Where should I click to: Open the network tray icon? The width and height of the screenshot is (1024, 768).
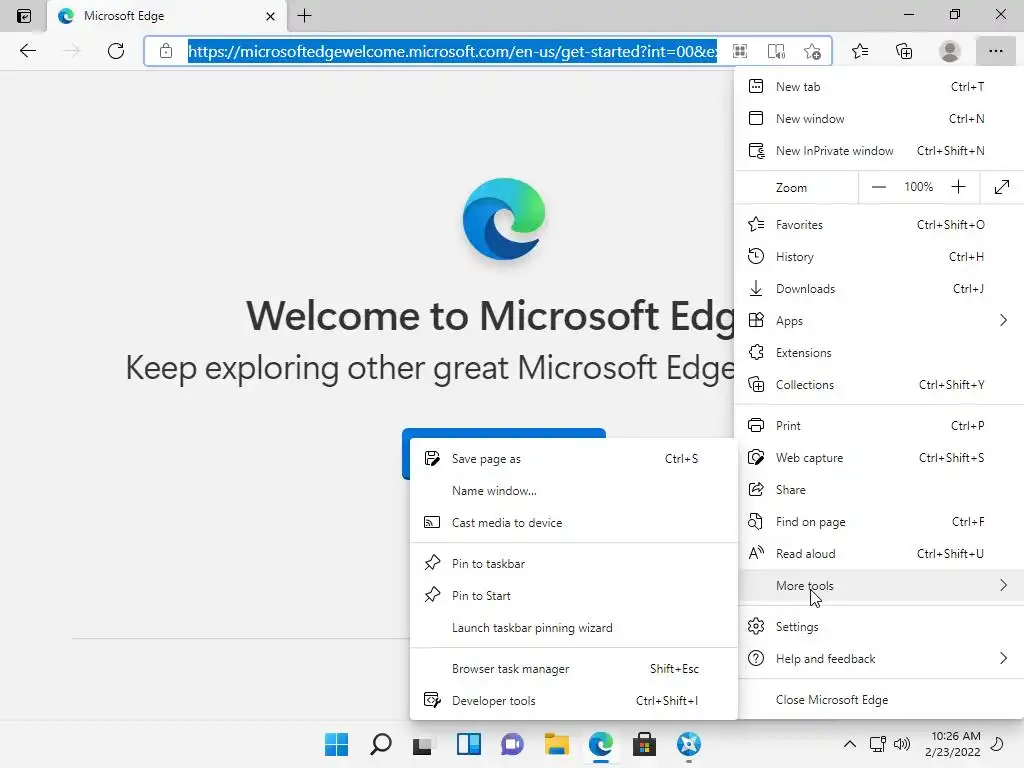878,744
